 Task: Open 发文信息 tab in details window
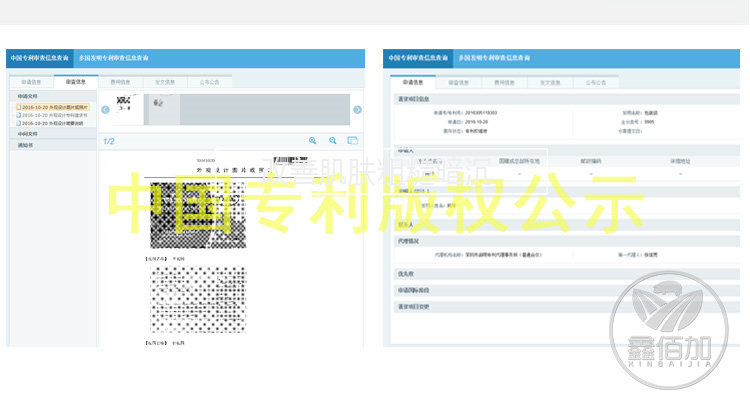coord(550,83)
